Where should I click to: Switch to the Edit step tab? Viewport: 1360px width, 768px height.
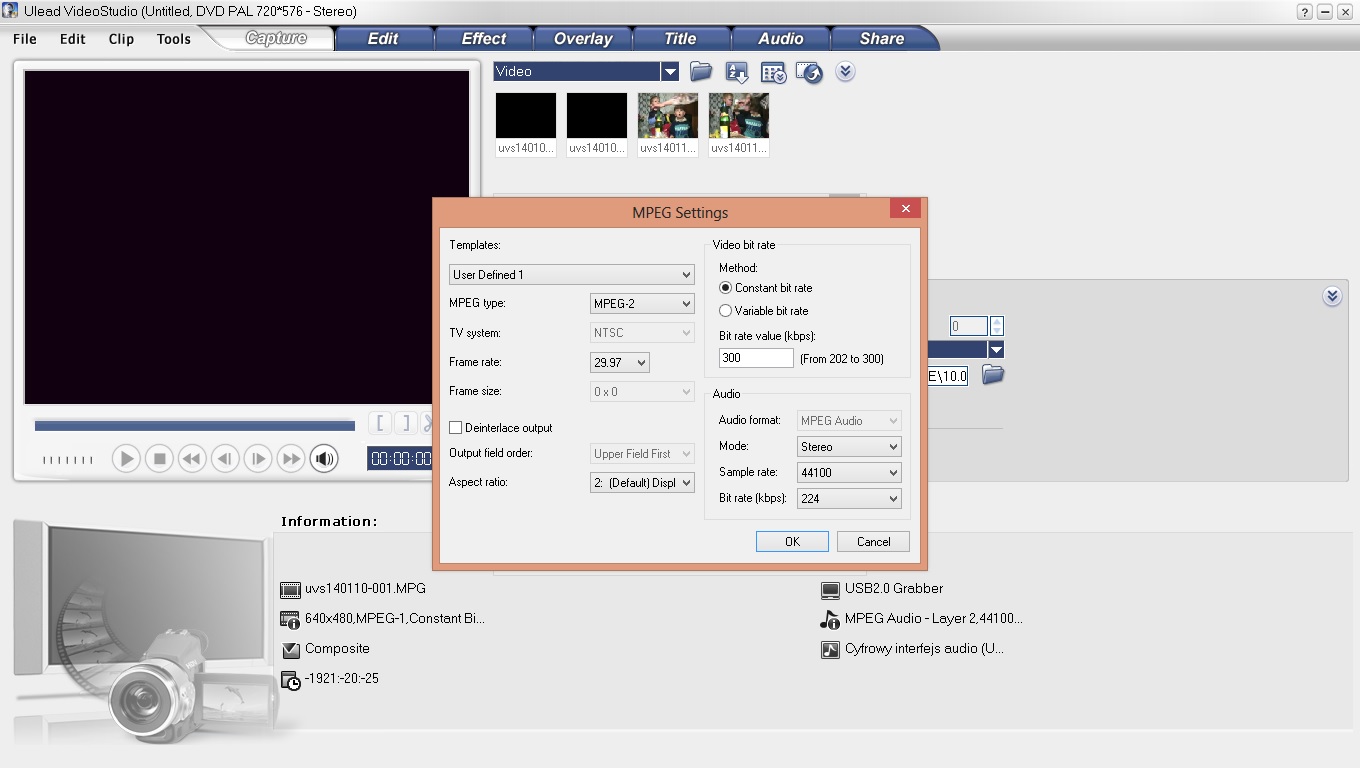pos(383,39)
